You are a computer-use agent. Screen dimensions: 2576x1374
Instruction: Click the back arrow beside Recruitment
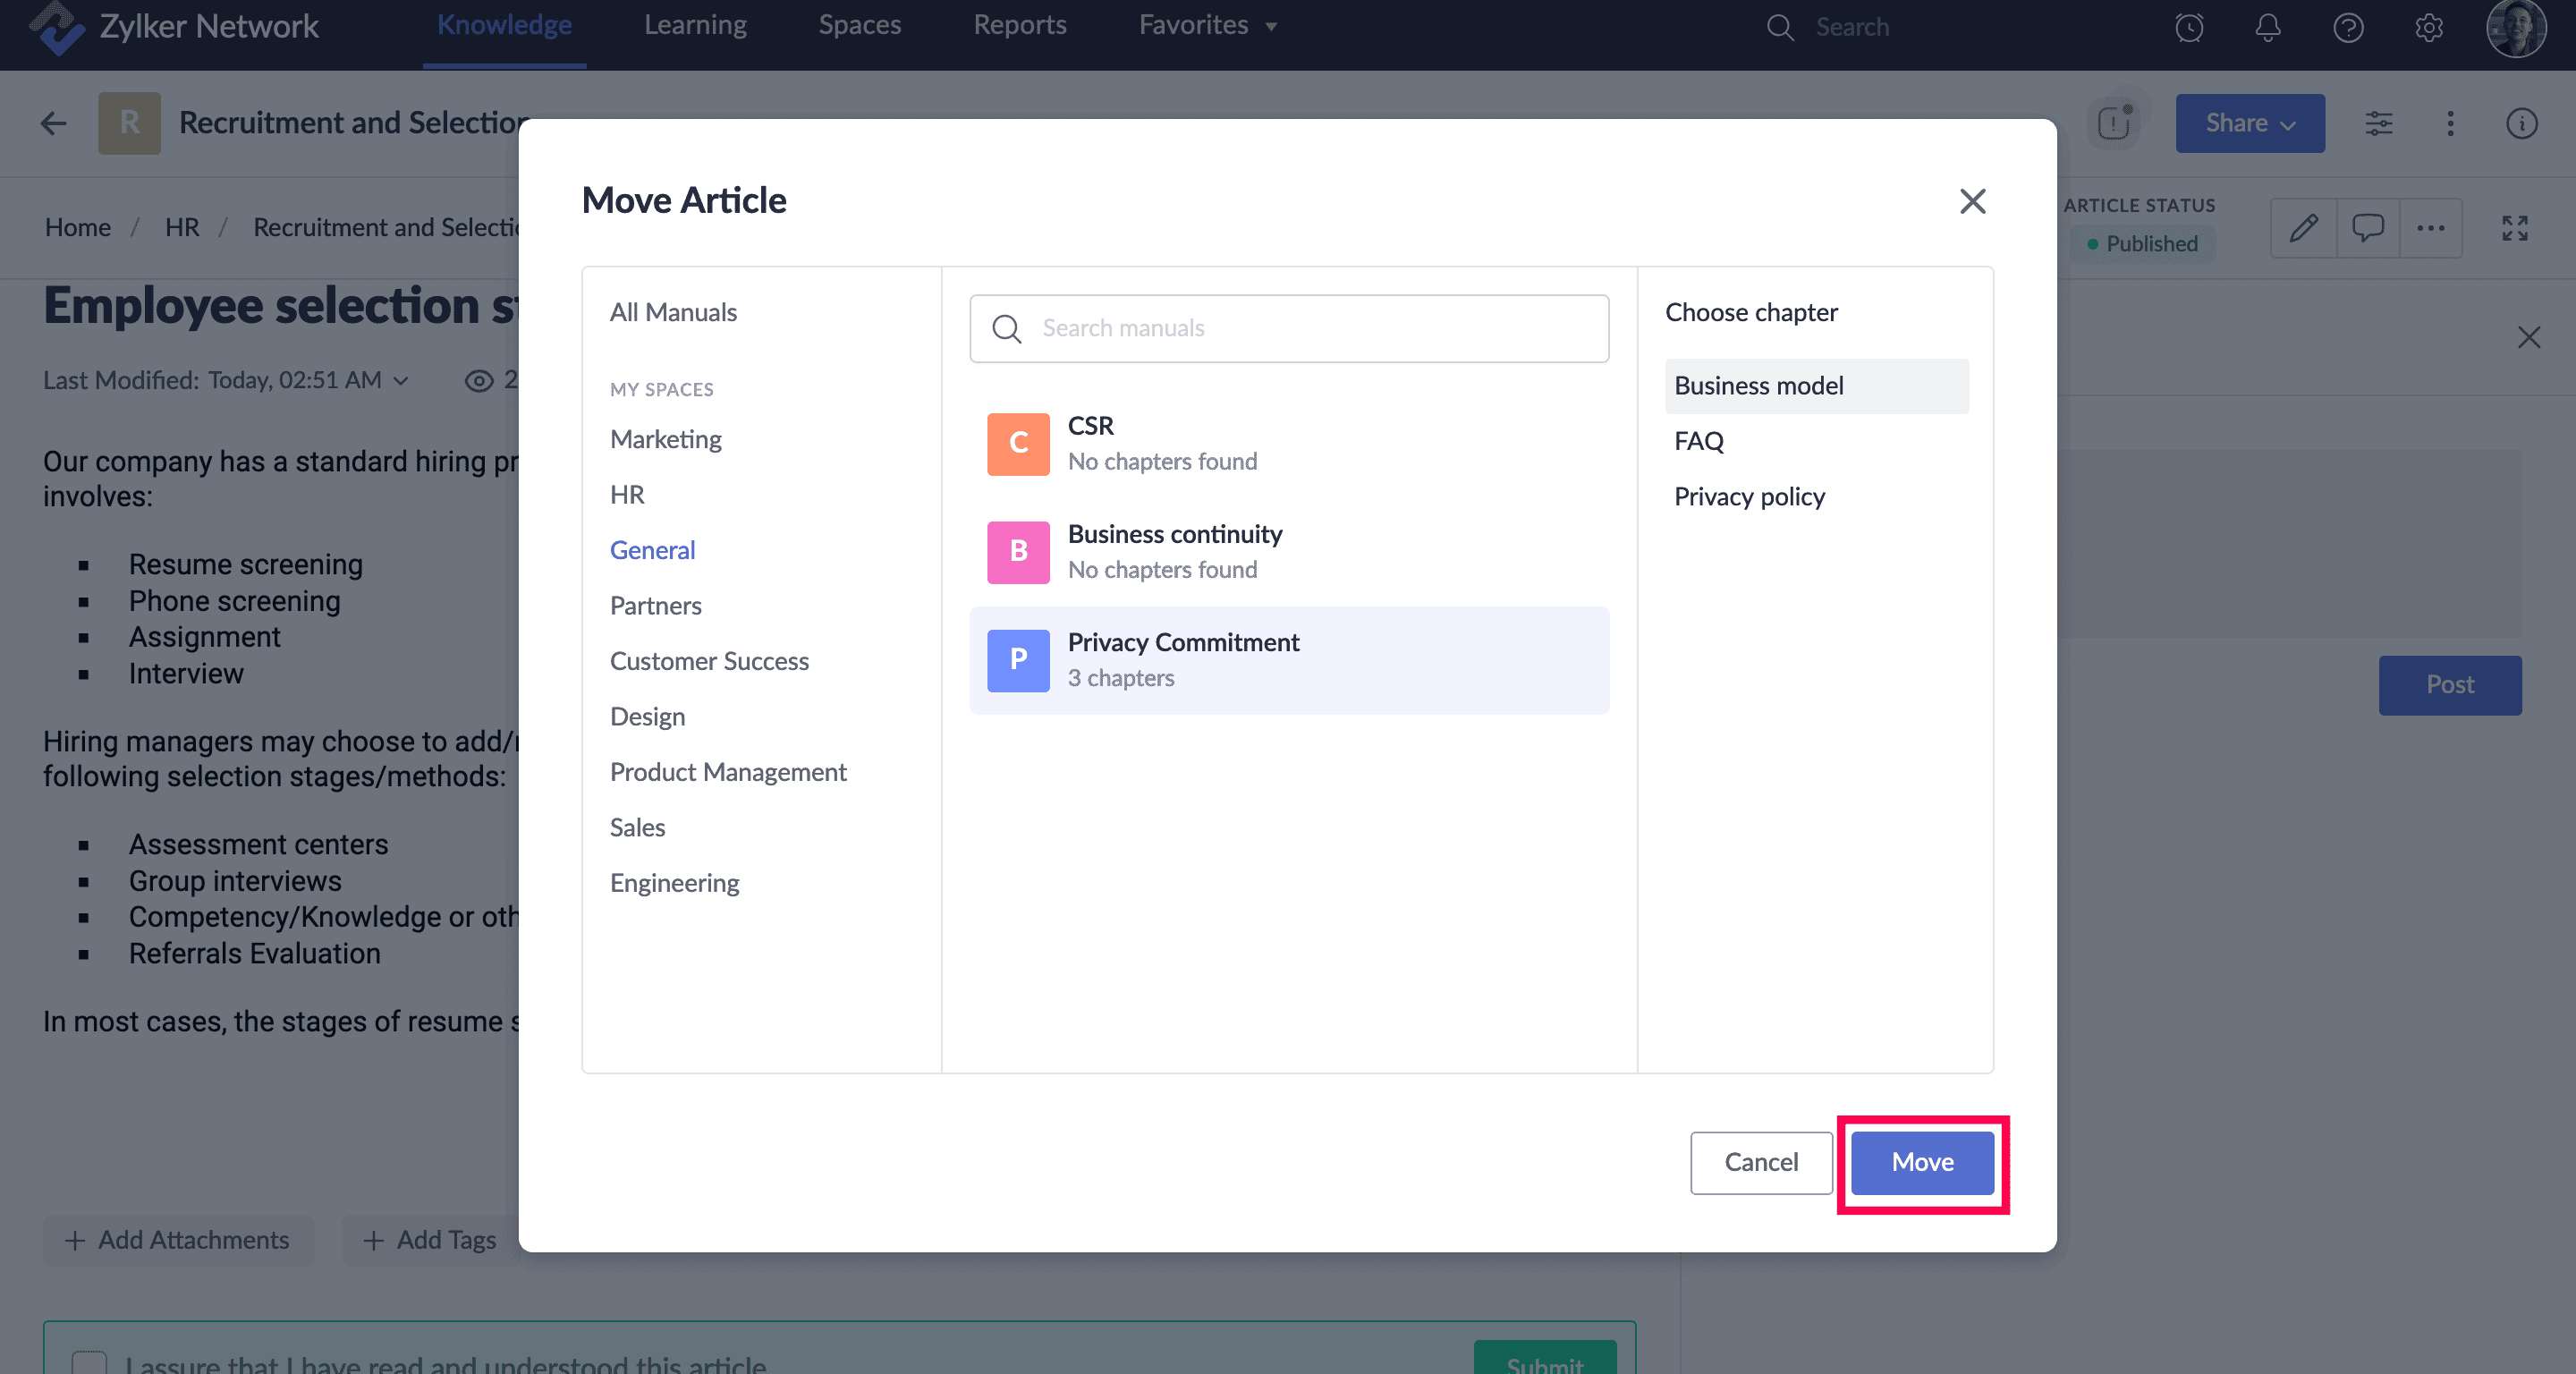pos(53,123)
